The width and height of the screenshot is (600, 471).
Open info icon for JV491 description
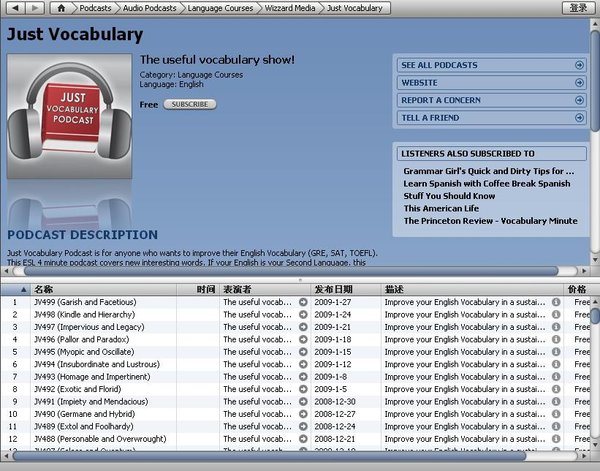tap(556, 402)
